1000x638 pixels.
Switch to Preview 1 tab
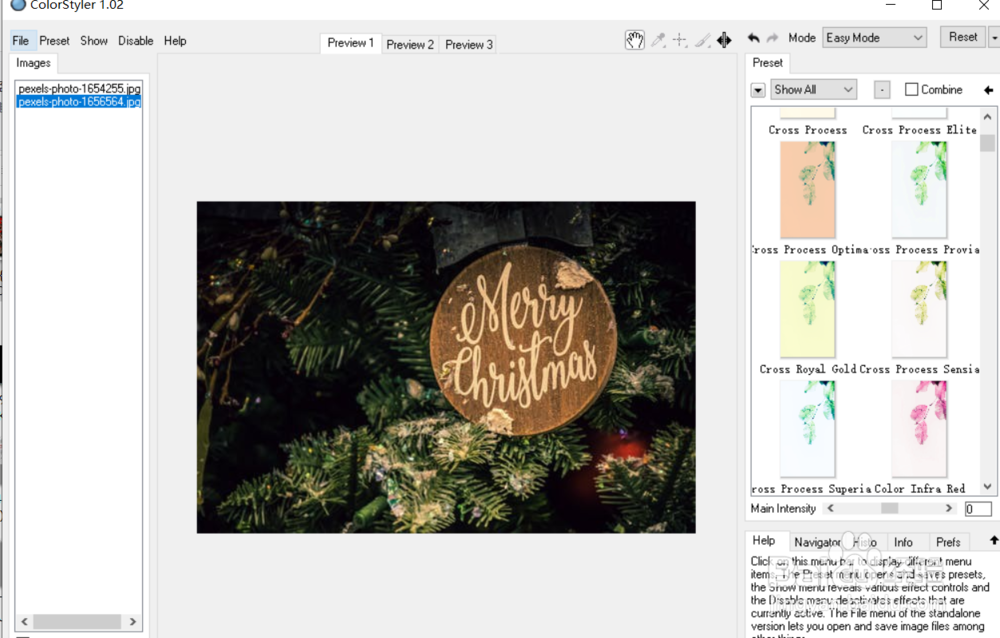350,43
